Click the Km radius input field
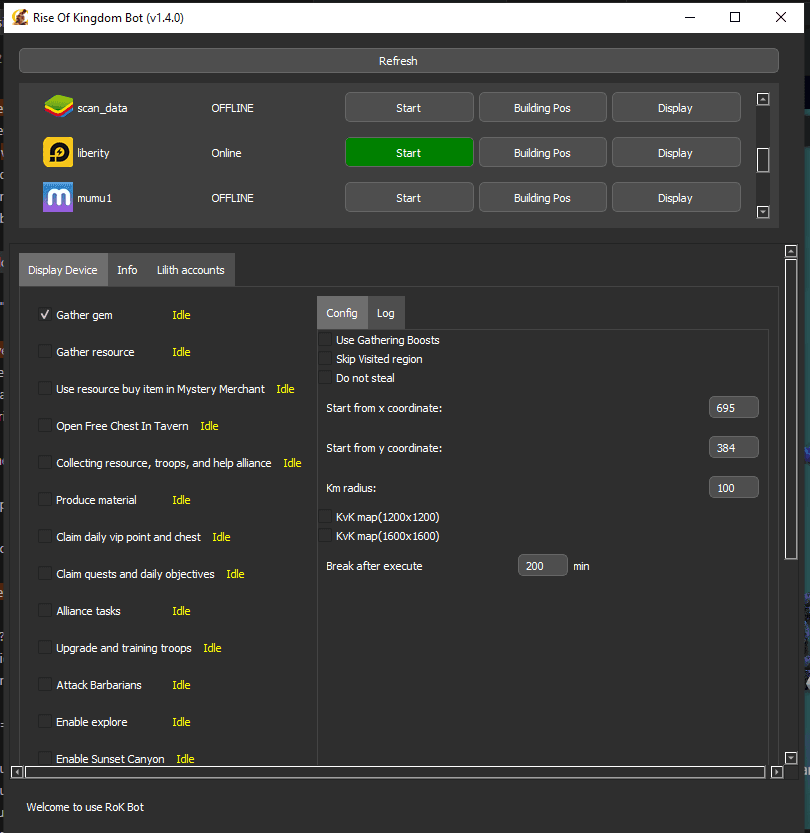Viewport: 810px width, 833px height. pyautogui.click(x=733, y=488)
